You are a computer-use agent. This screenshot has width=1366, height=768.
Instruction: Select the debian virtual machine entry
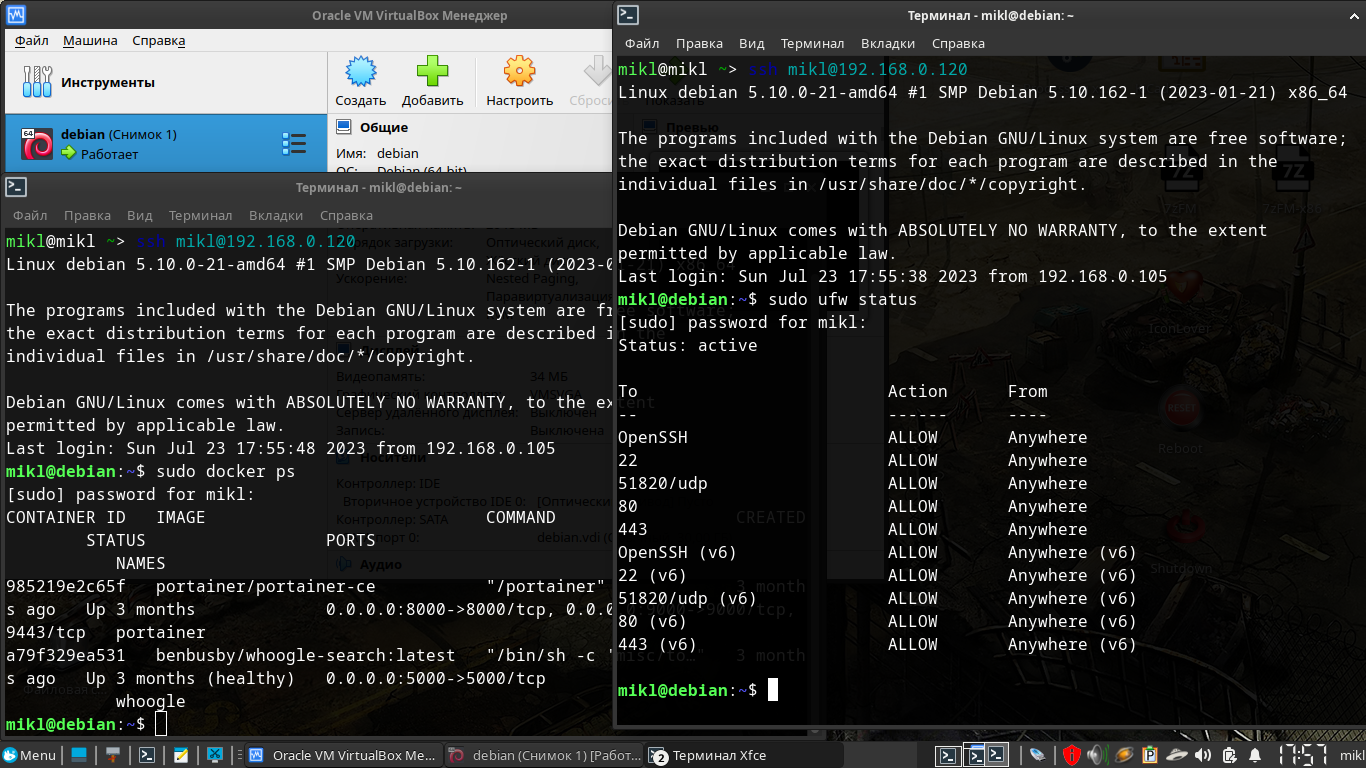coord(118,144)
